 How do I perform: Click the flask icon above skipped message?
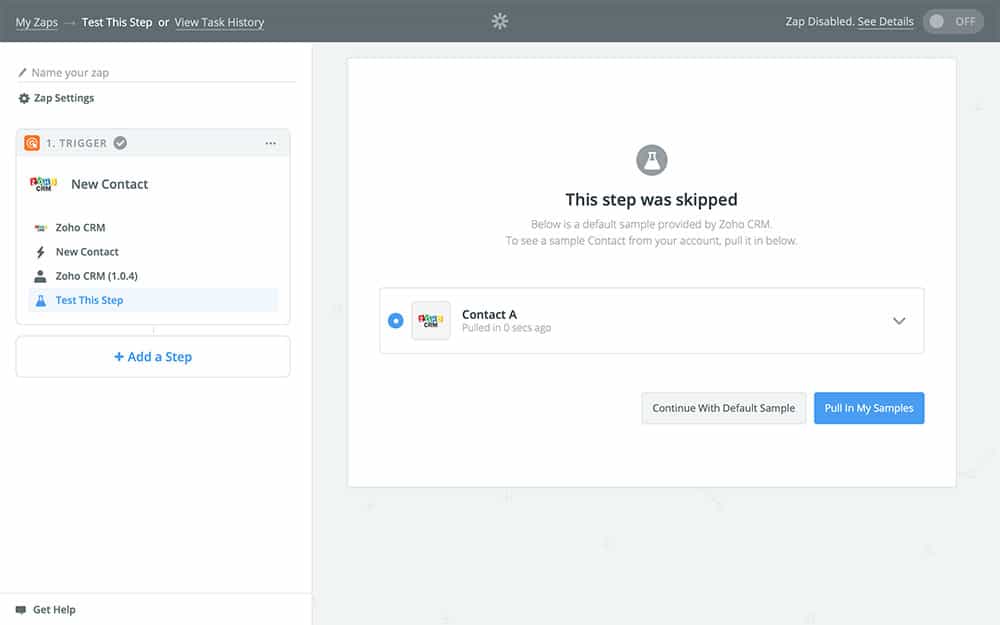[651, 159]
